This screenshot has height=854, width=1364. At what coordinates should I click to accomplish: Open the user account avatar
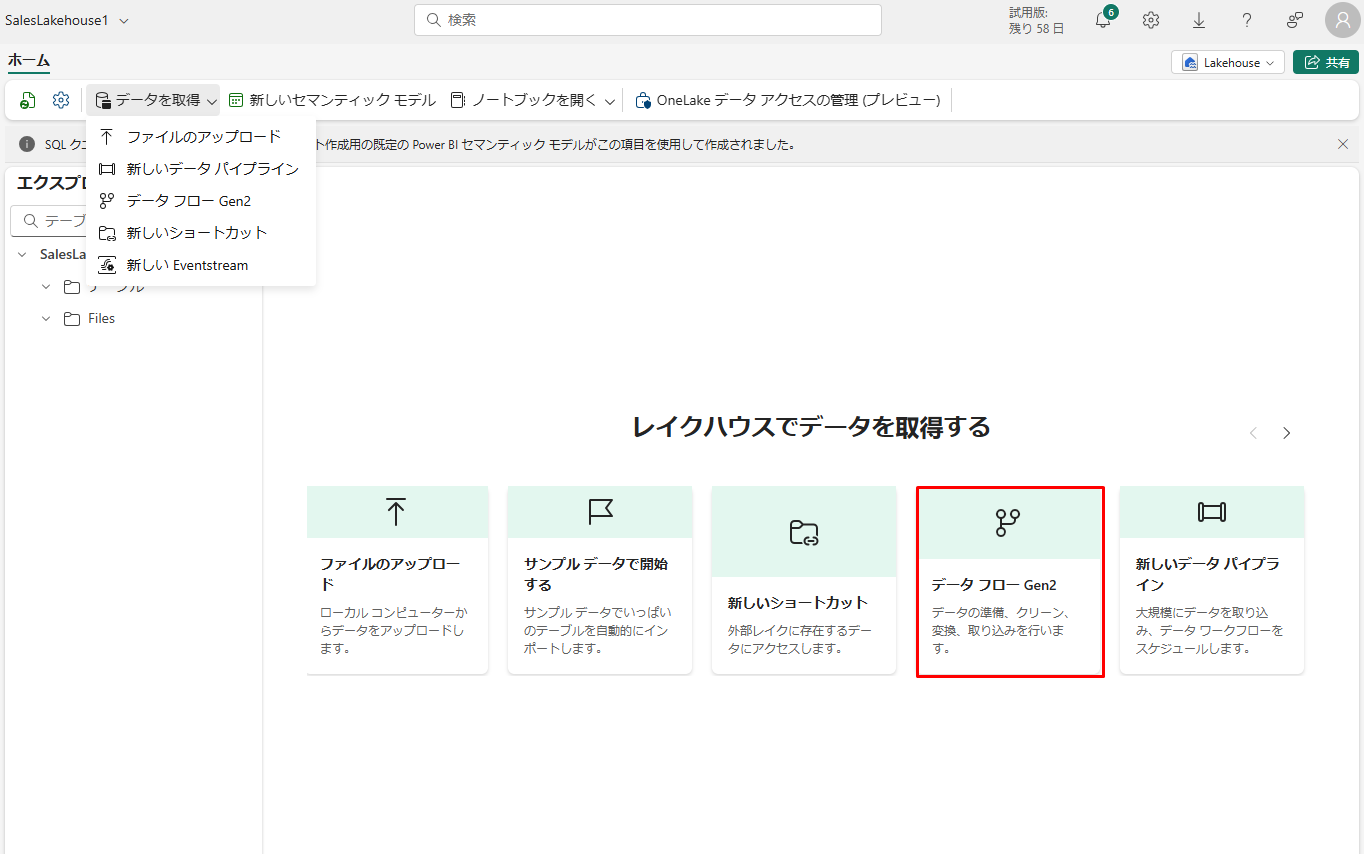click(x=1342, y=20)
